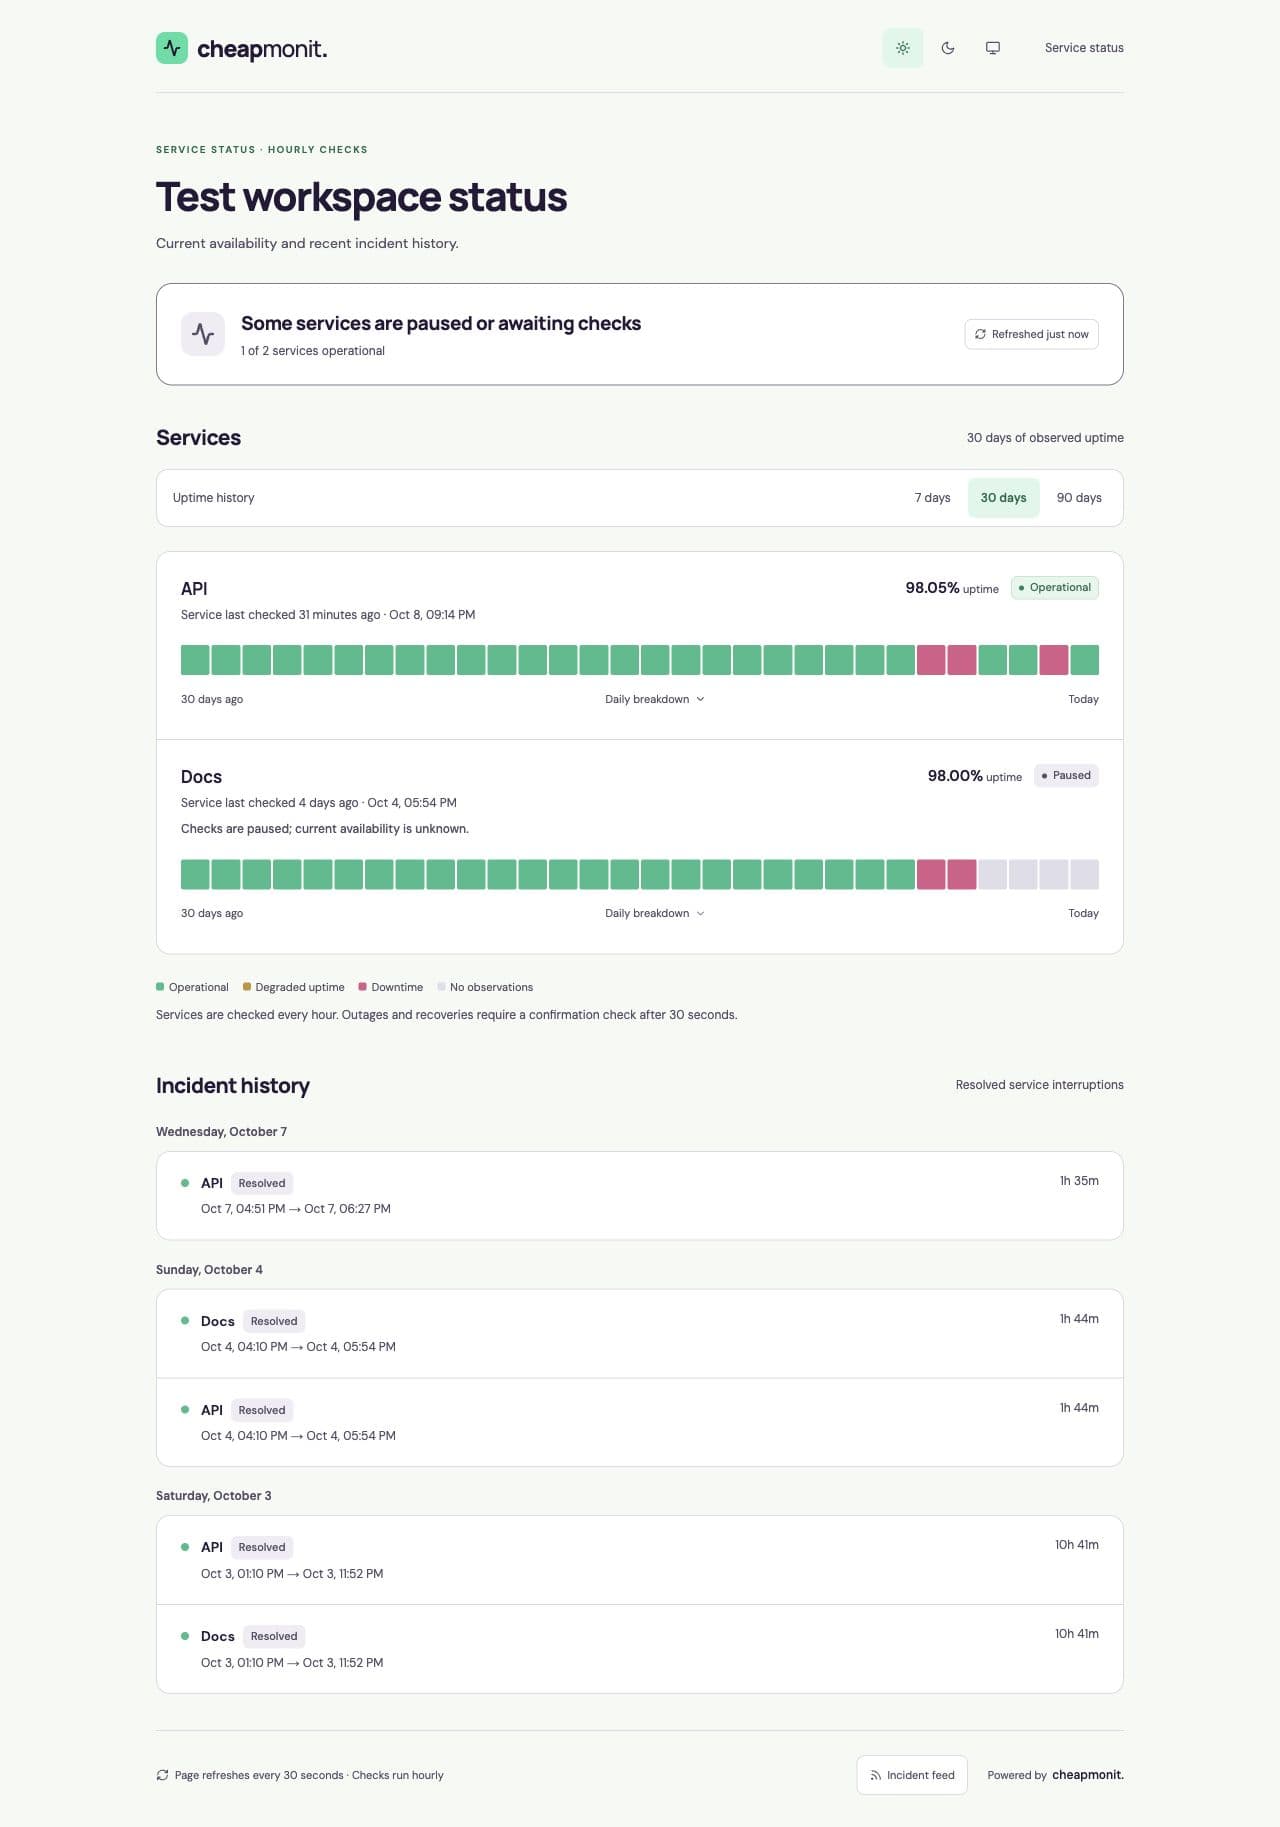Select 7 days uptime history

pyautogui.click(x=932, y=498)
